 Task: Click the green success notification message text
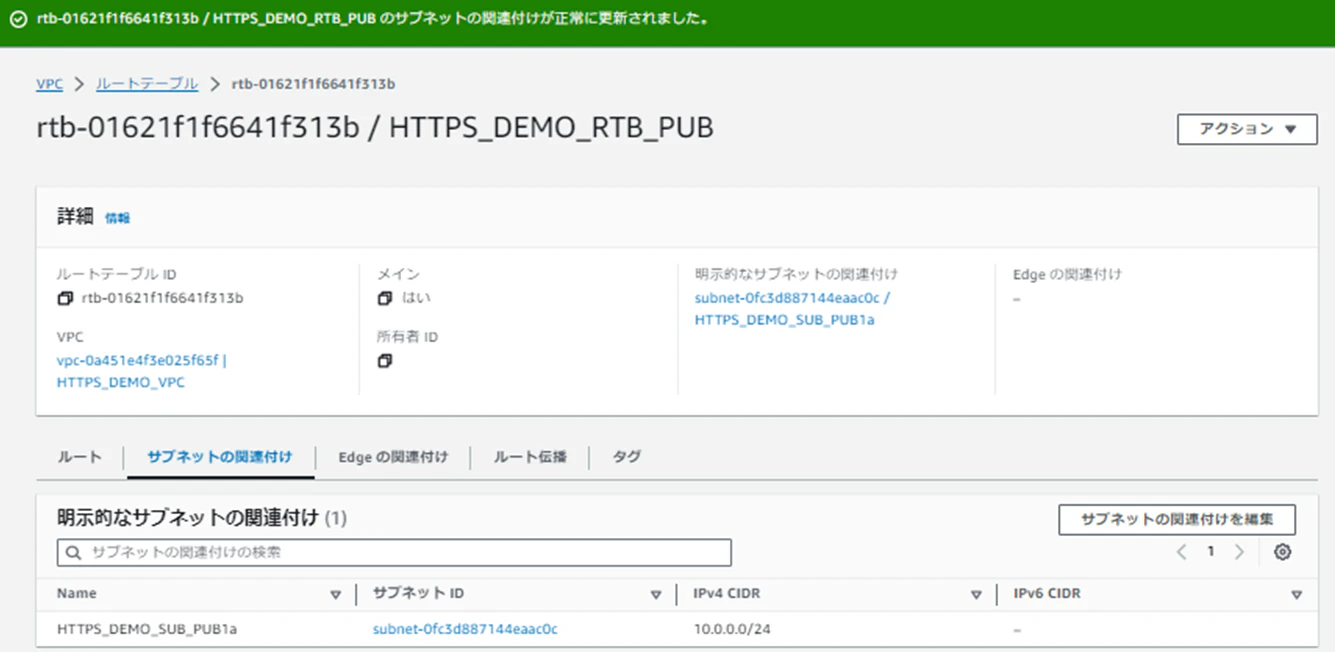click(373, 19)
